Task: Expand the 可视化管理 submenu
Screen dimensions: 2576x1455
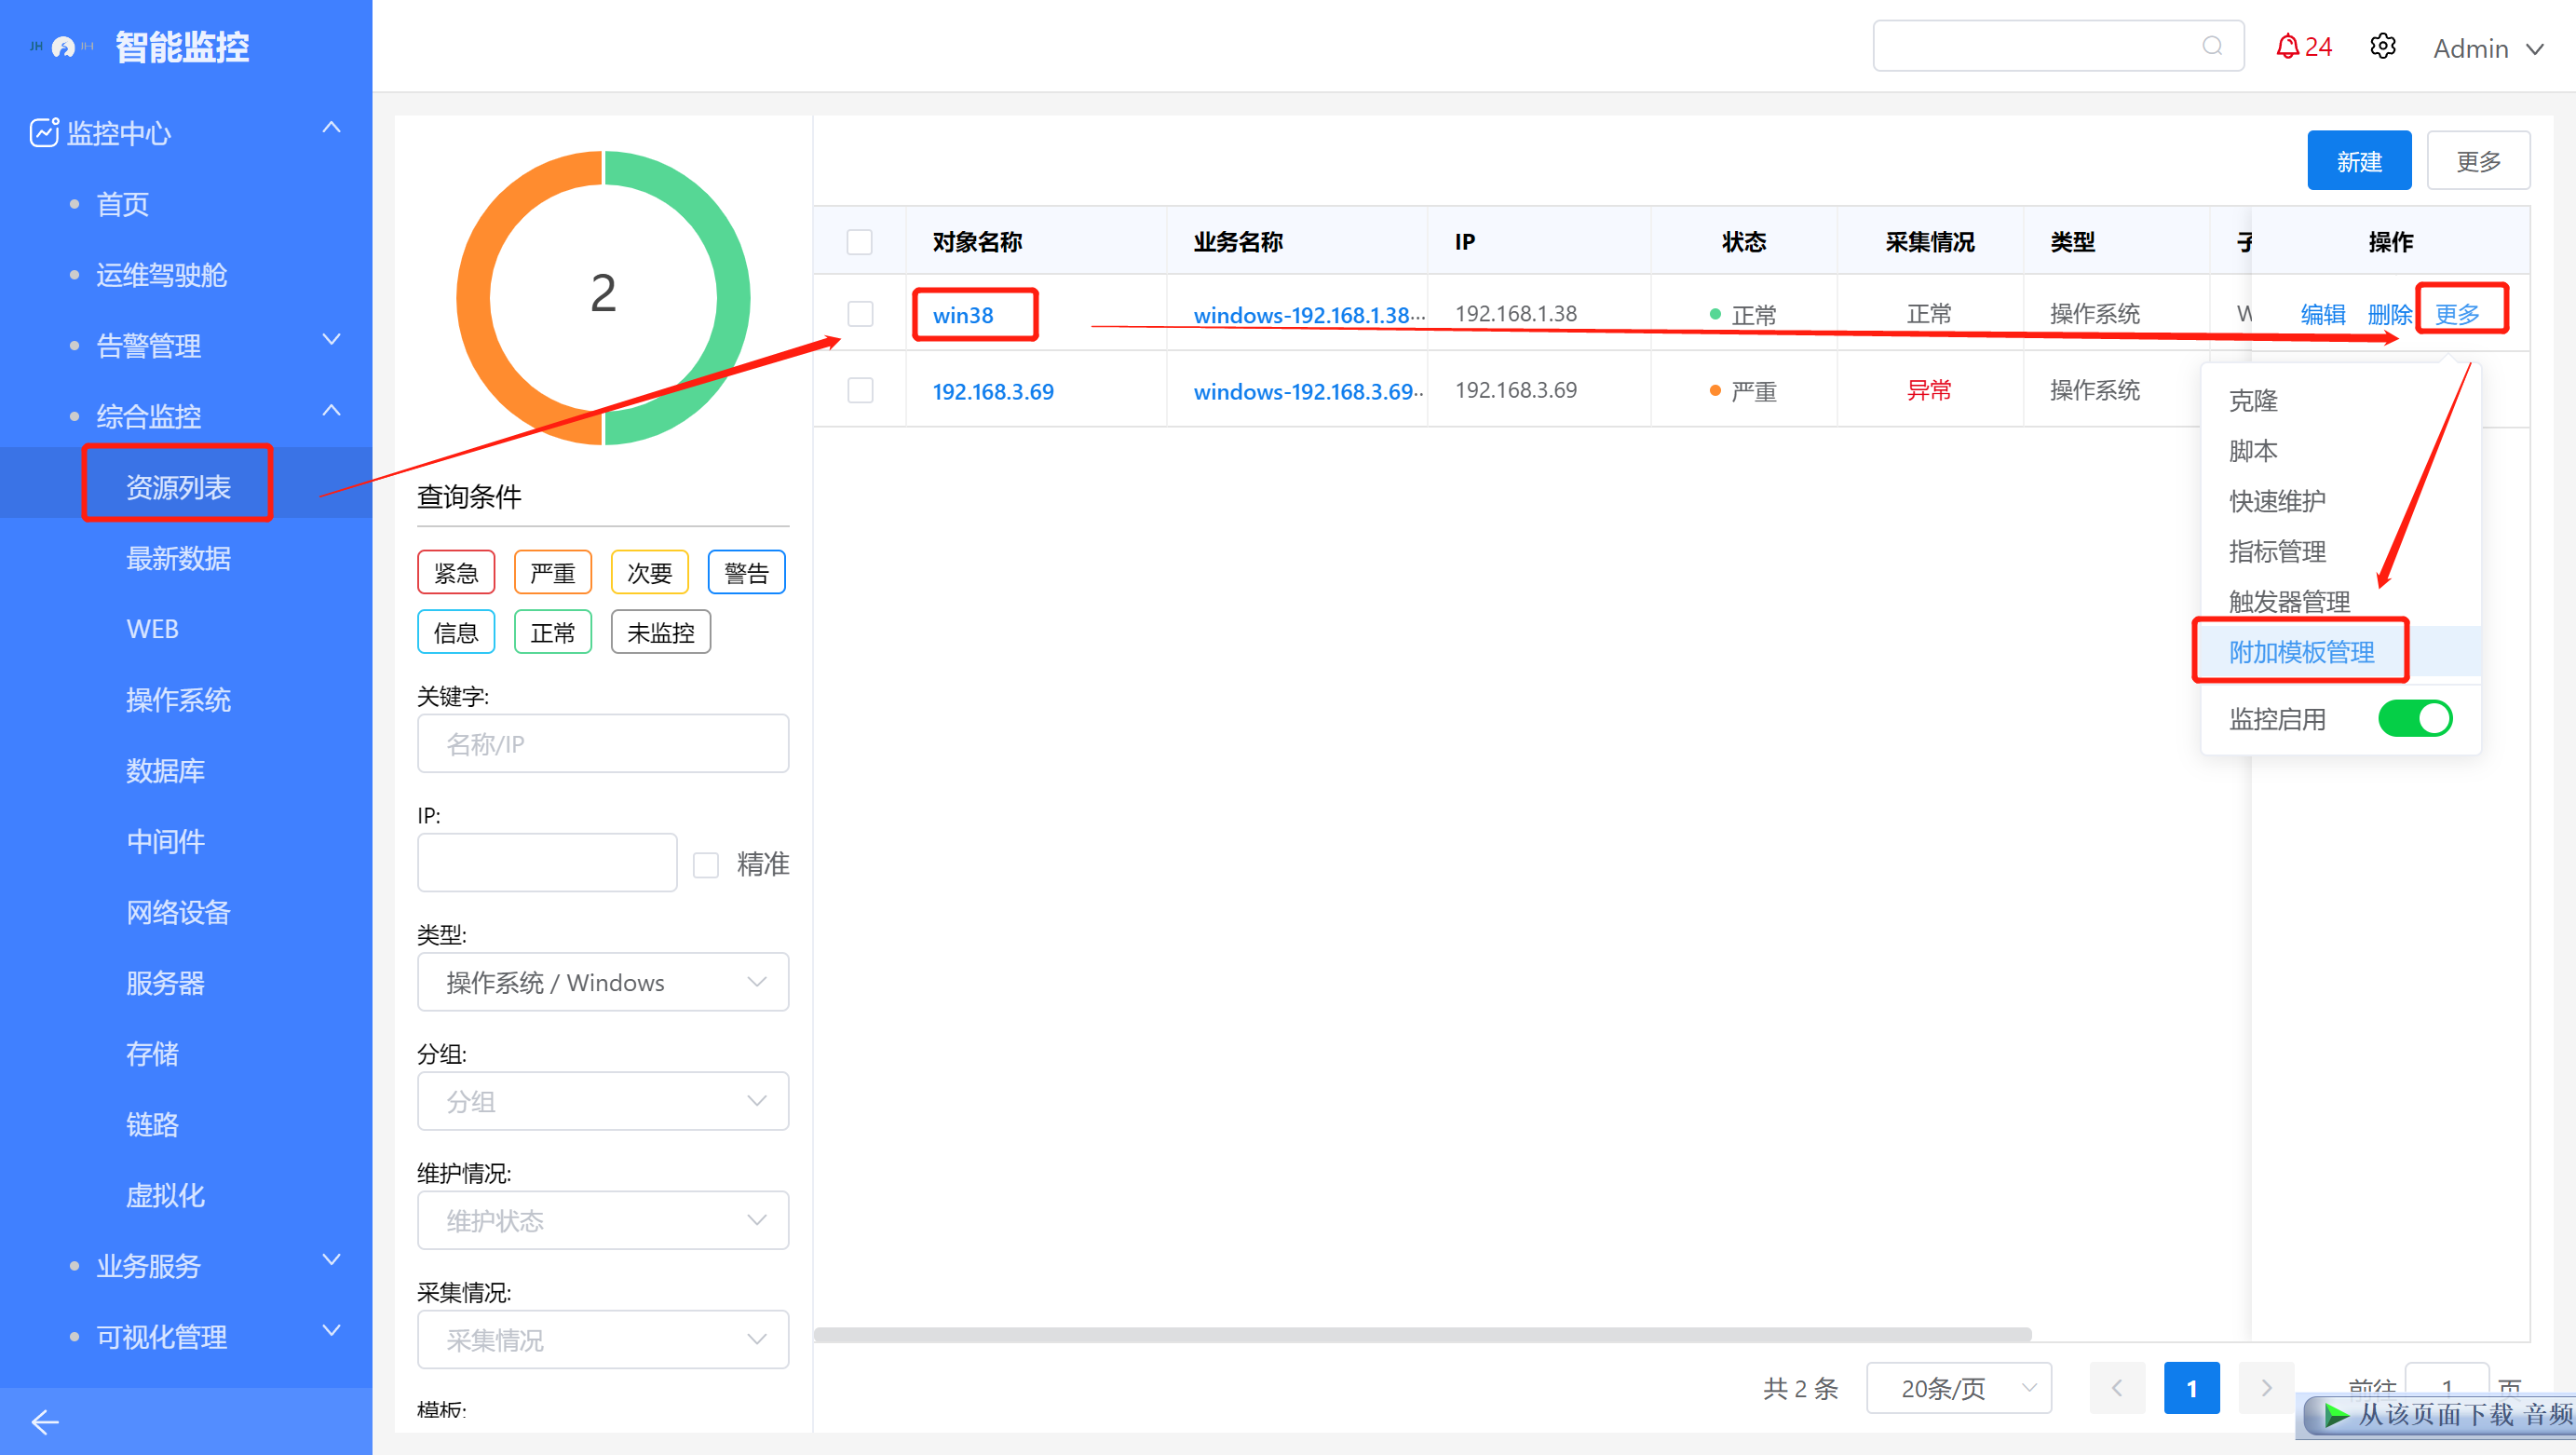Action: pos(332,1330)
